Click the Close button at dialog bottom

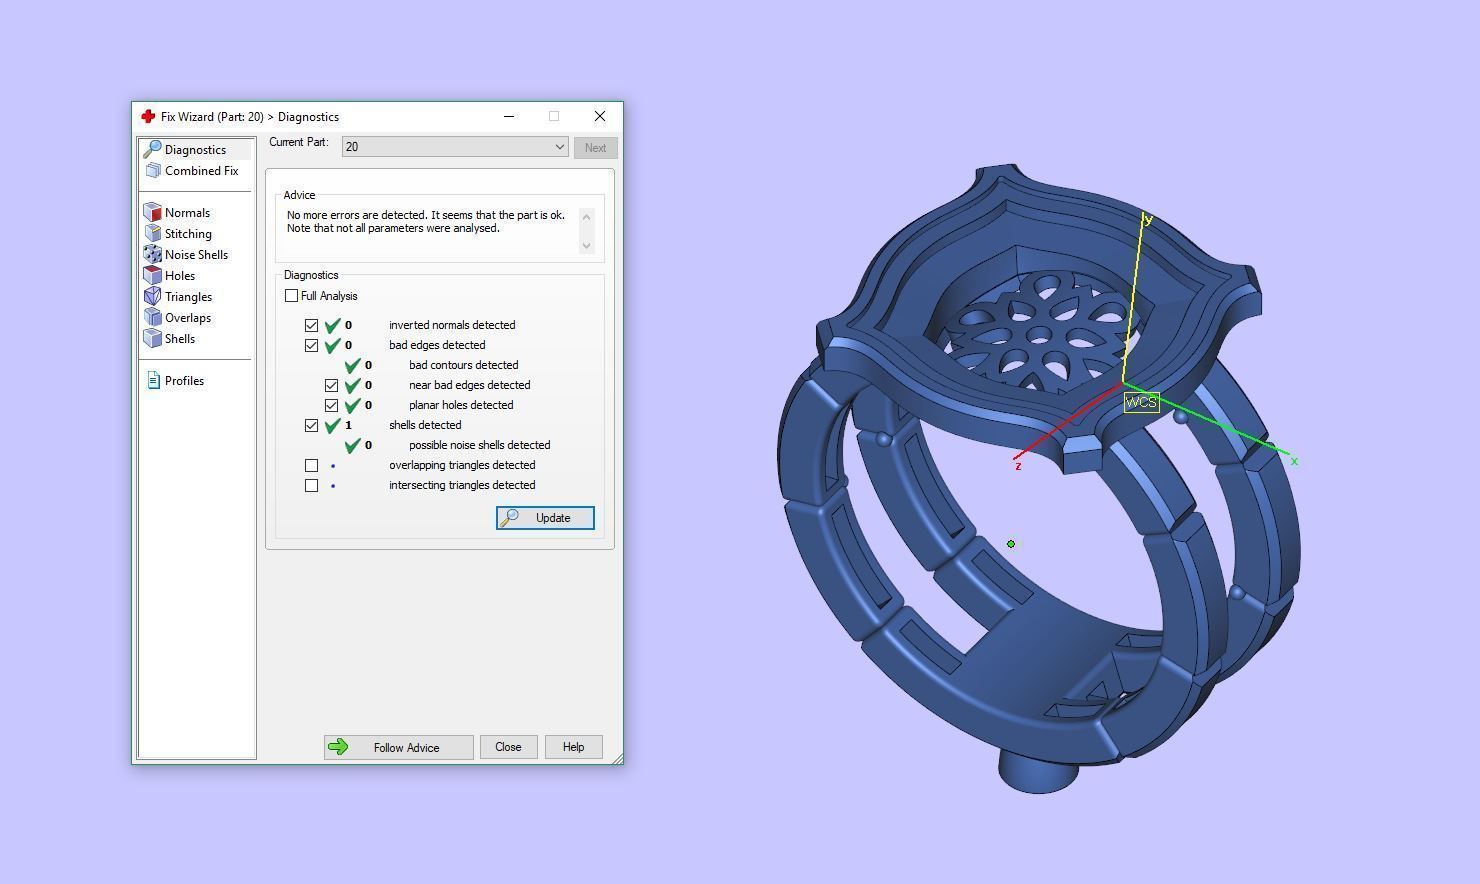click(508, 747)
